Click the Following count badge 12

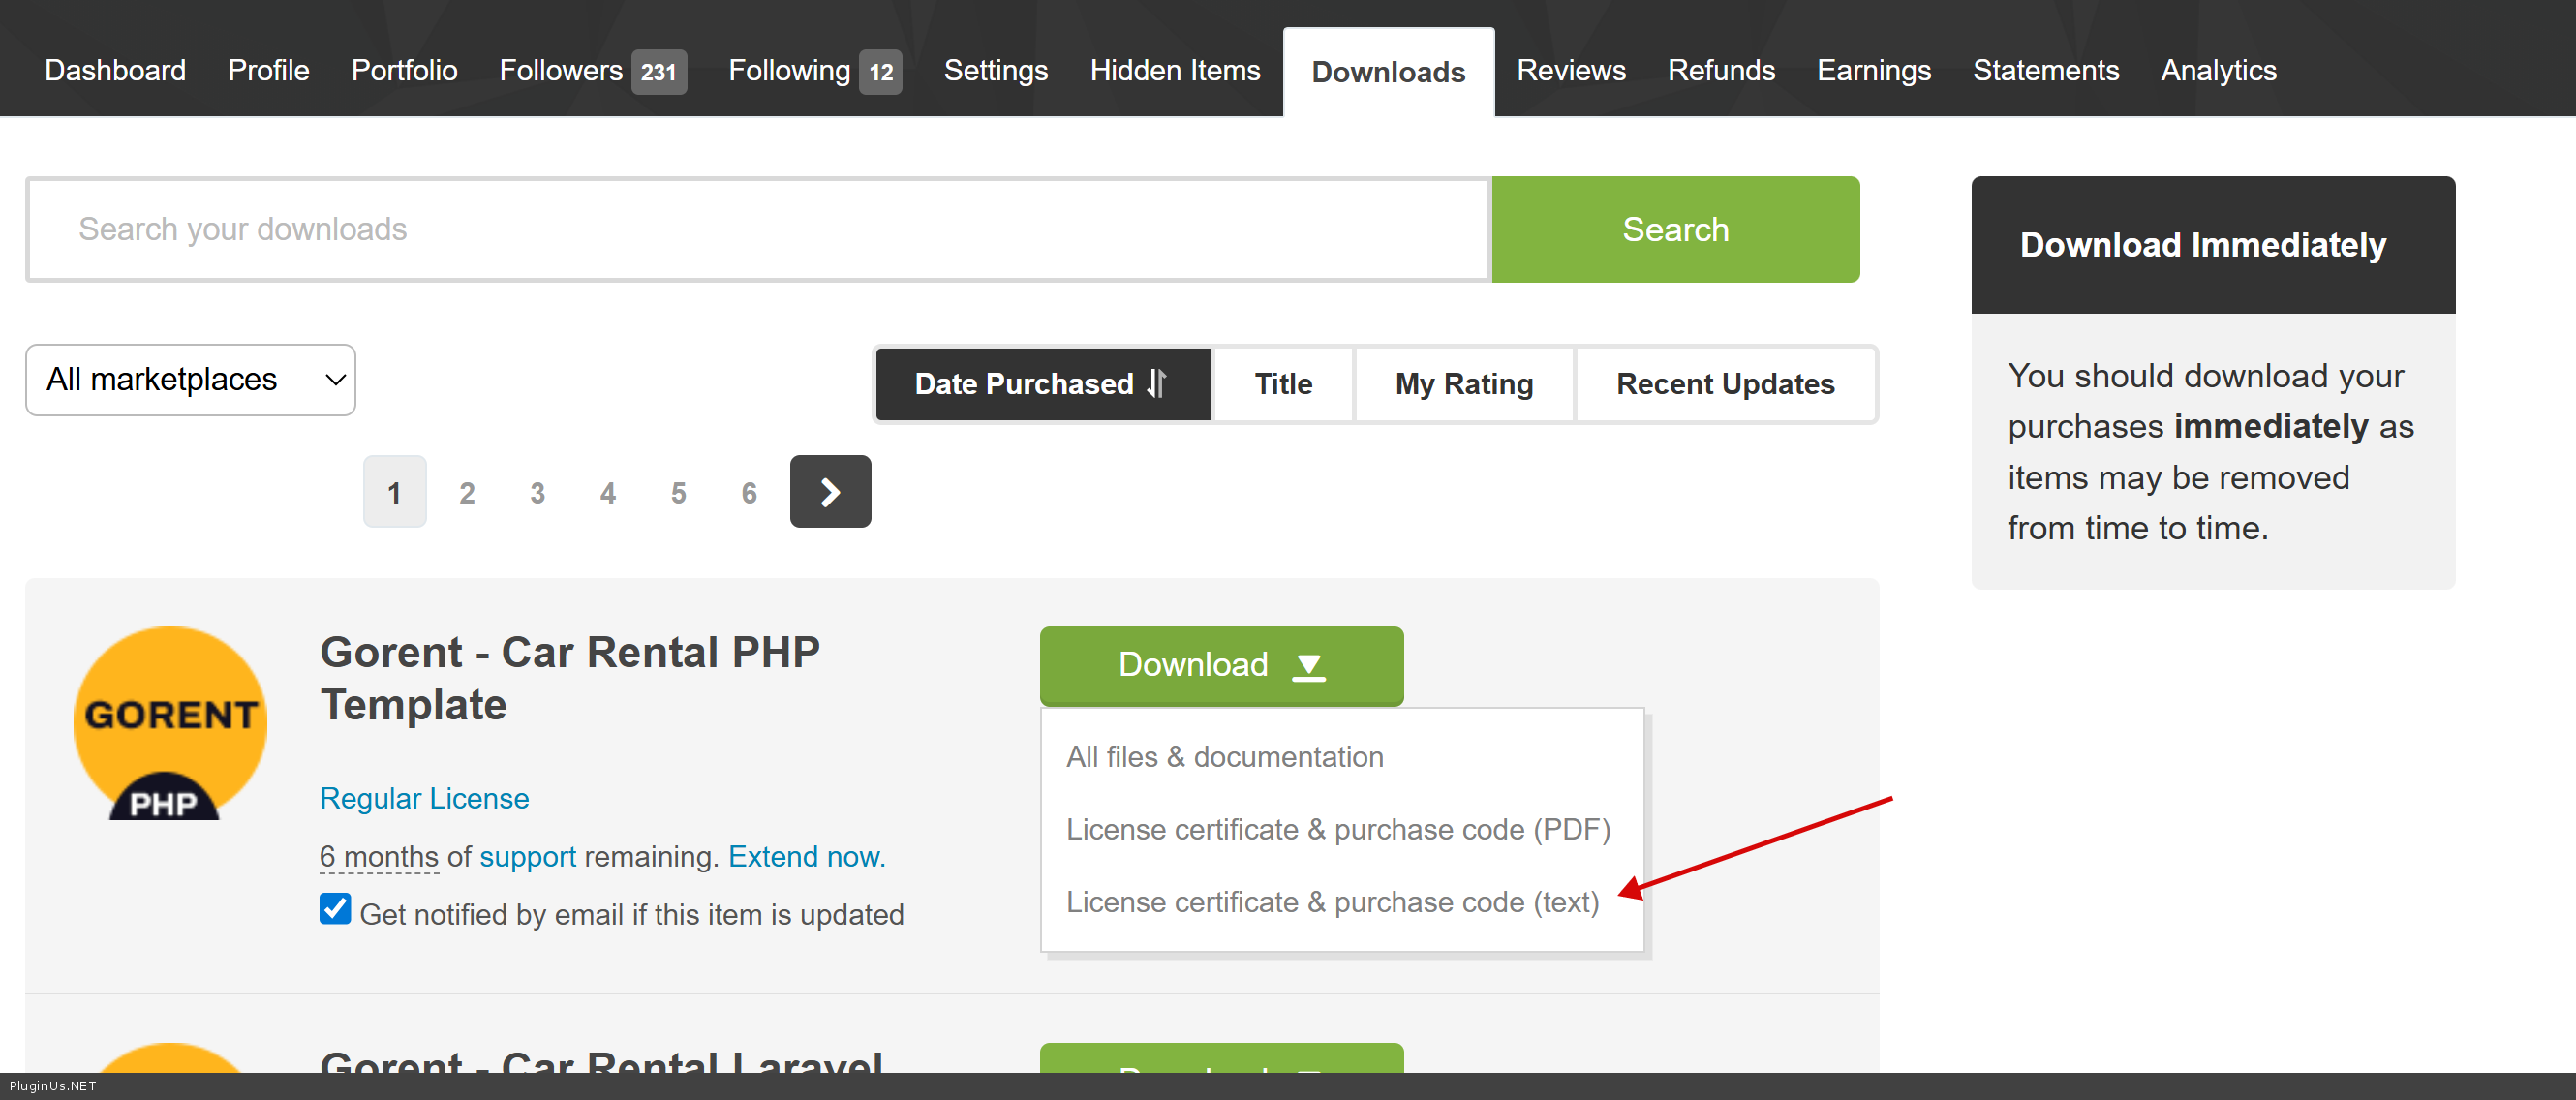880,71
